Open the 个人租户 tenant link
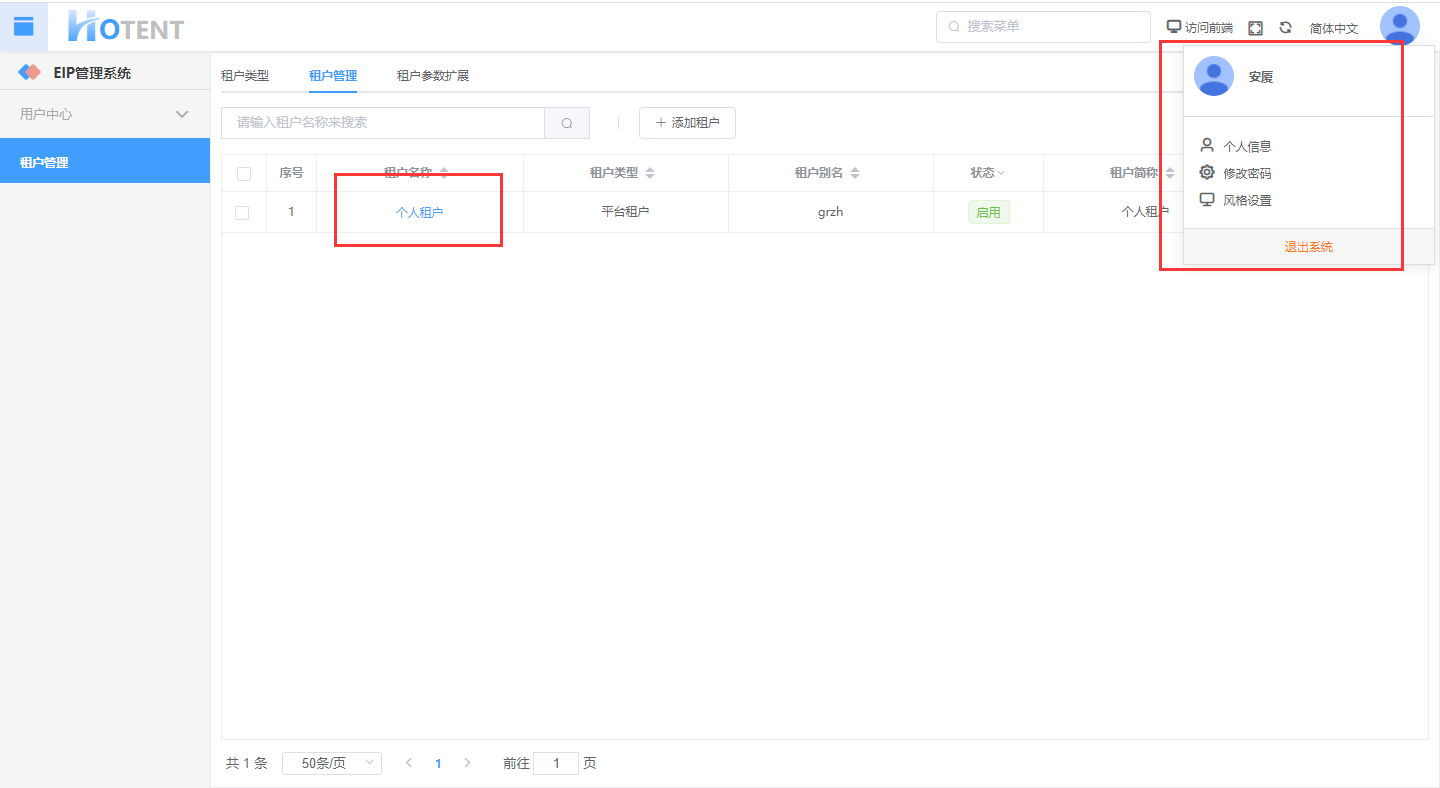The image size is (1440, 788). click(x=419, y=212)
